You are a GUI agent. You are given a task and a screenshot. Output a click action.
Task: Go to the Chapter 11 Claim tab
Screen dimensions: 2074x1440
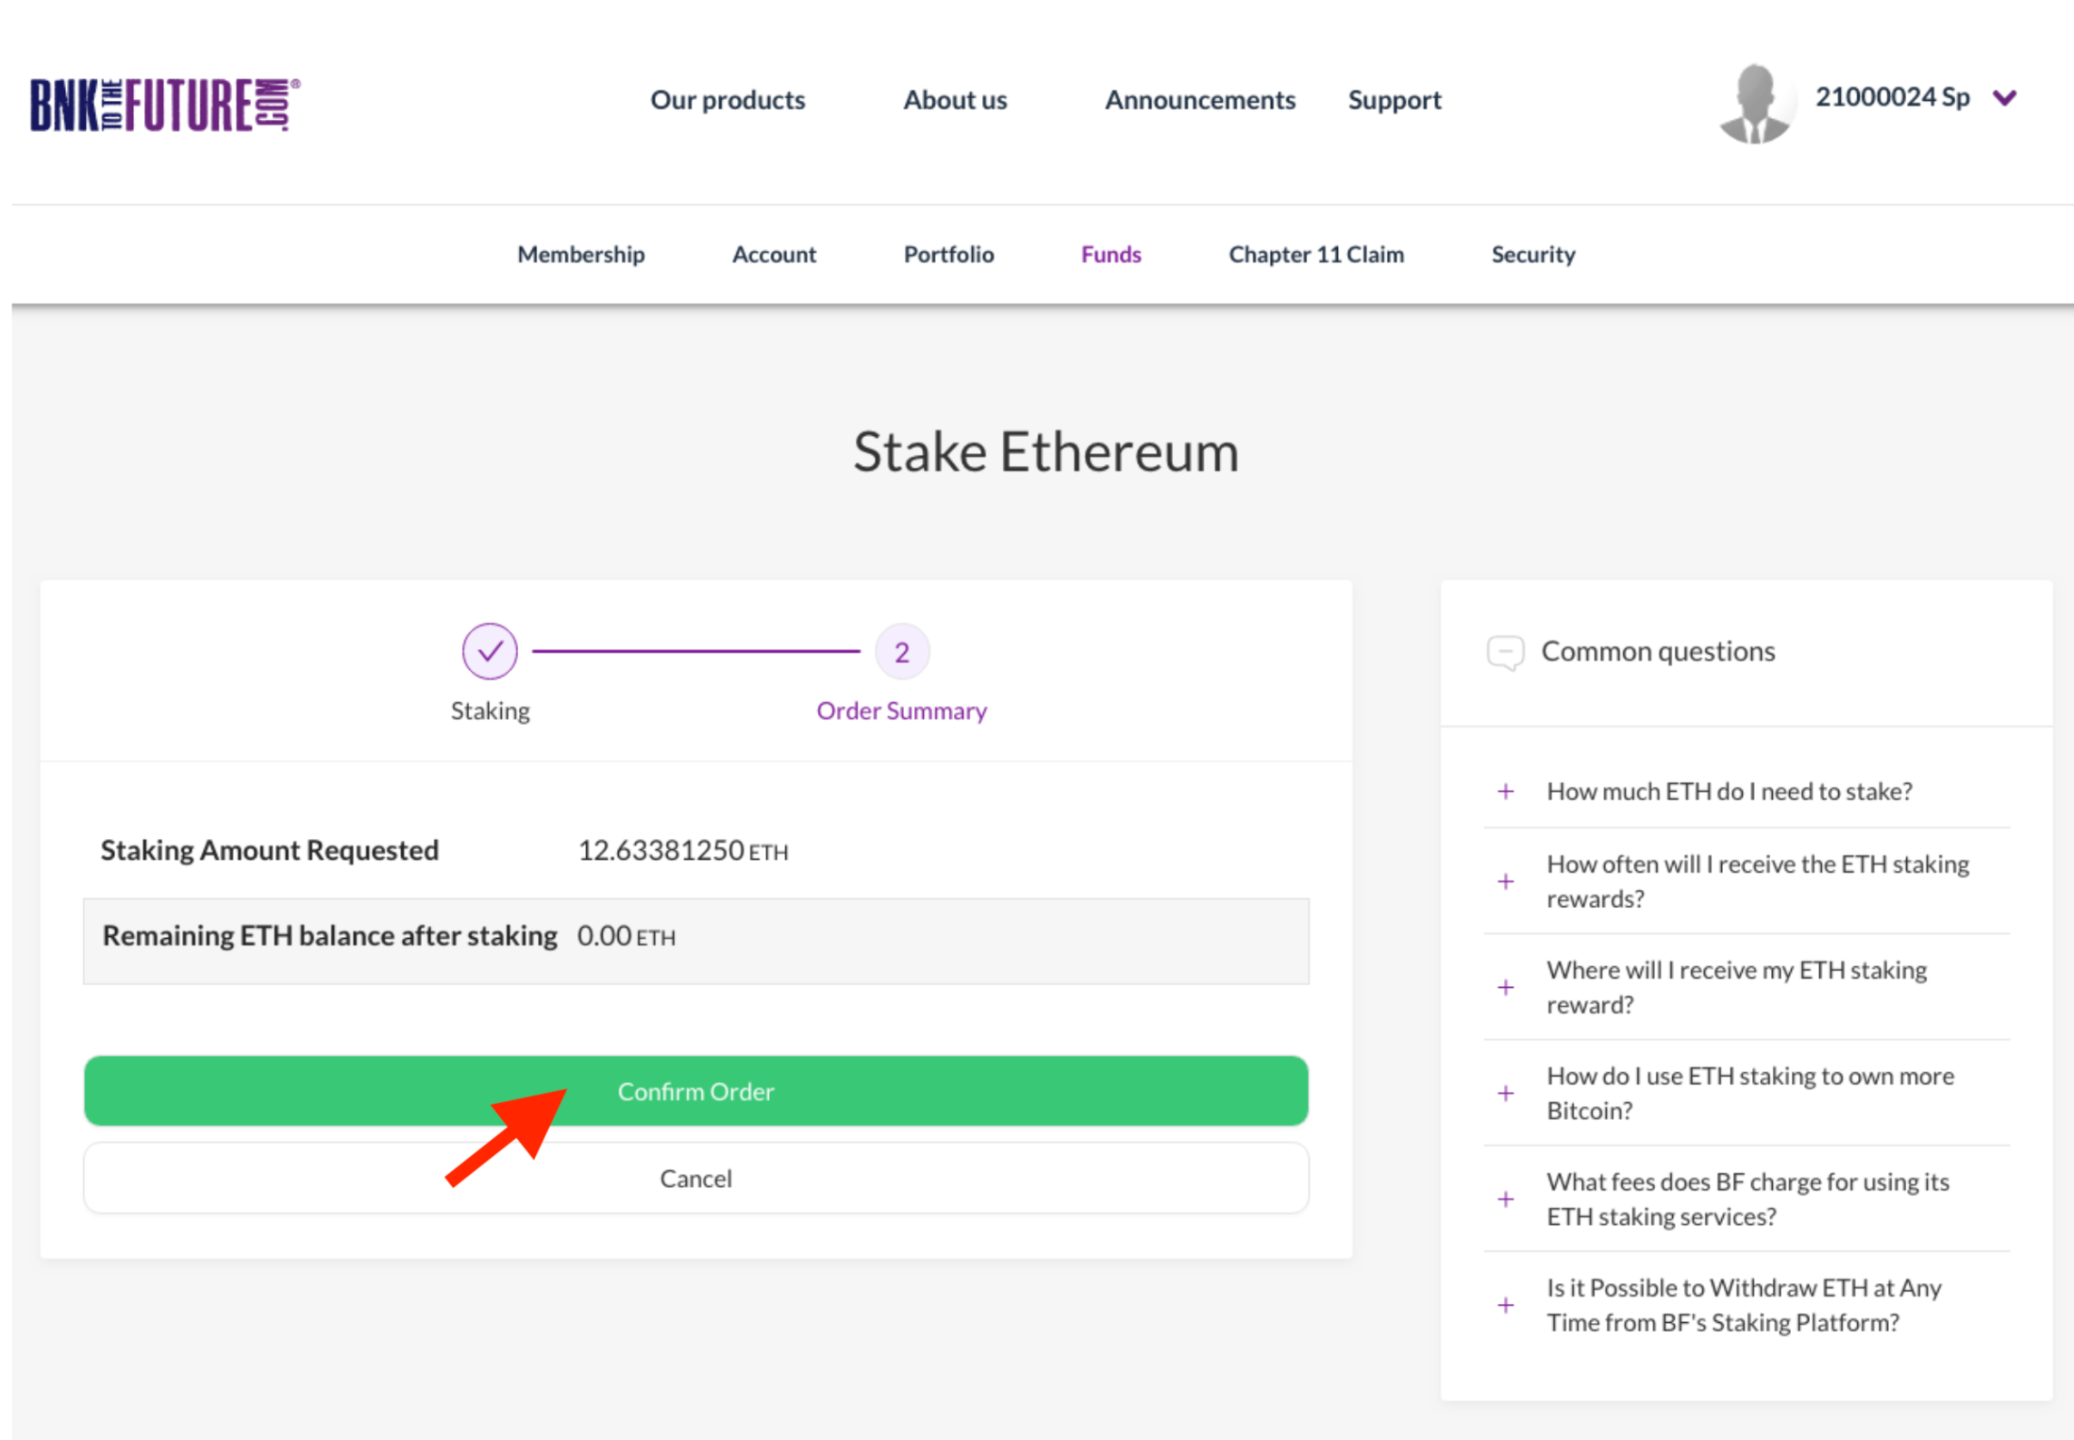click(x=1316, y=254)
